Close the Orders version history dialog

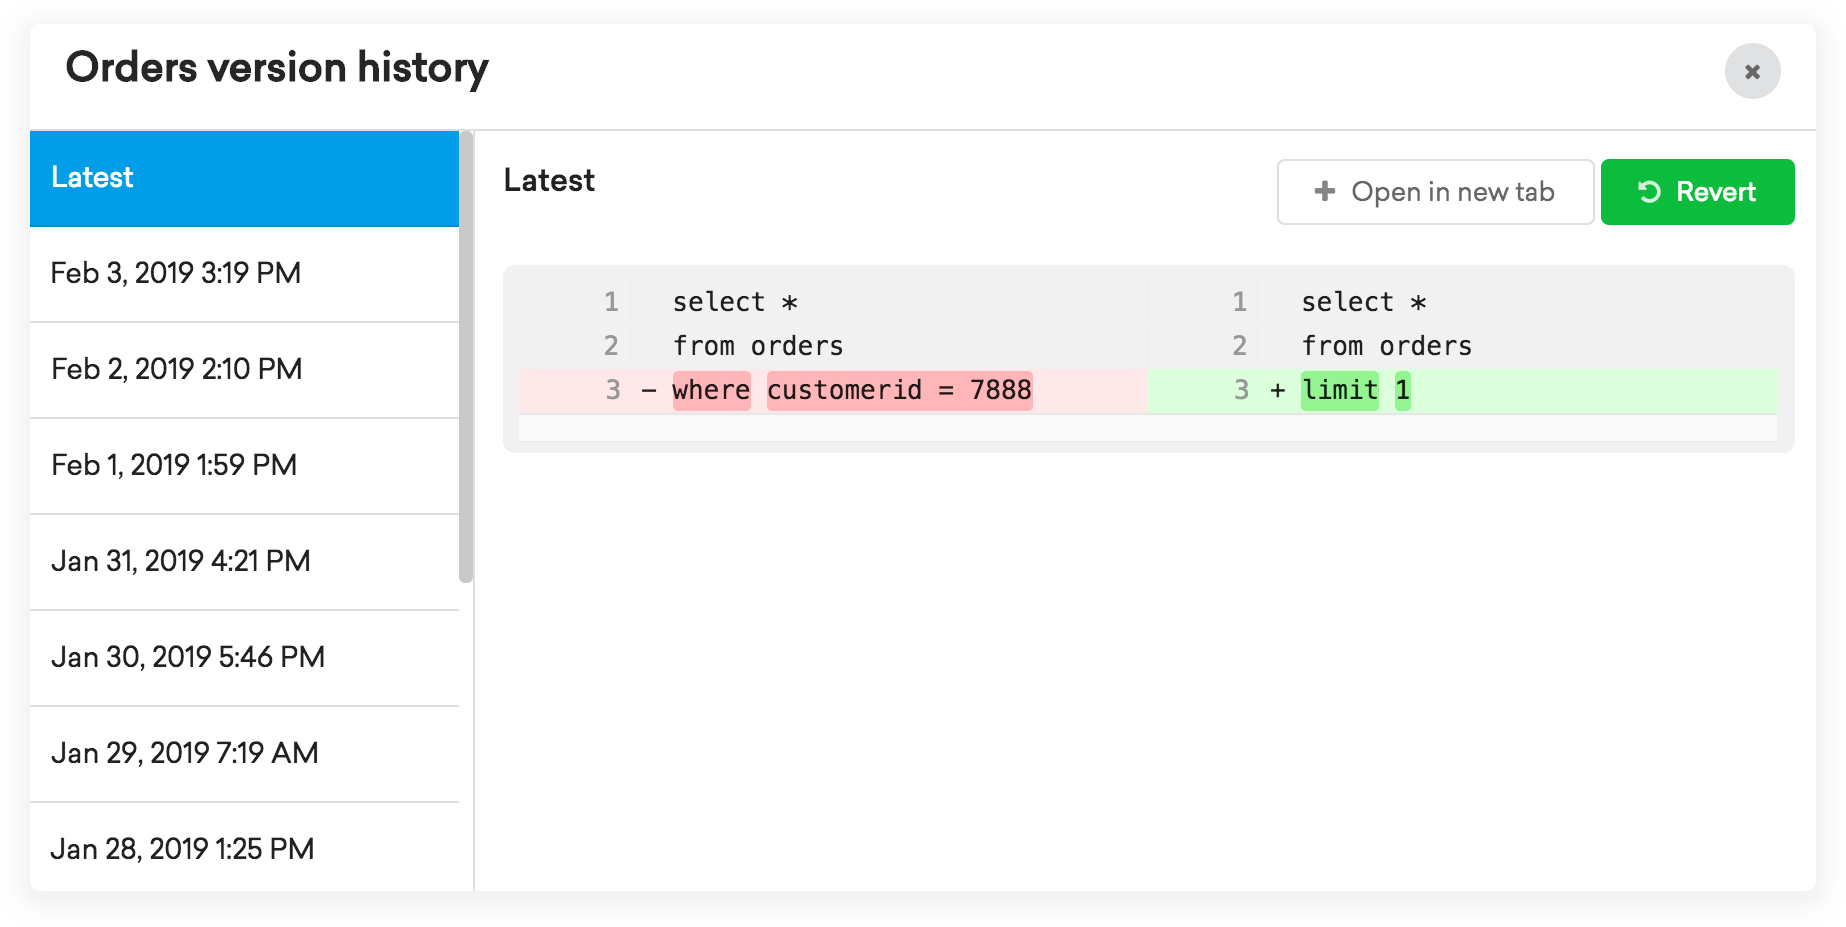1752,71
